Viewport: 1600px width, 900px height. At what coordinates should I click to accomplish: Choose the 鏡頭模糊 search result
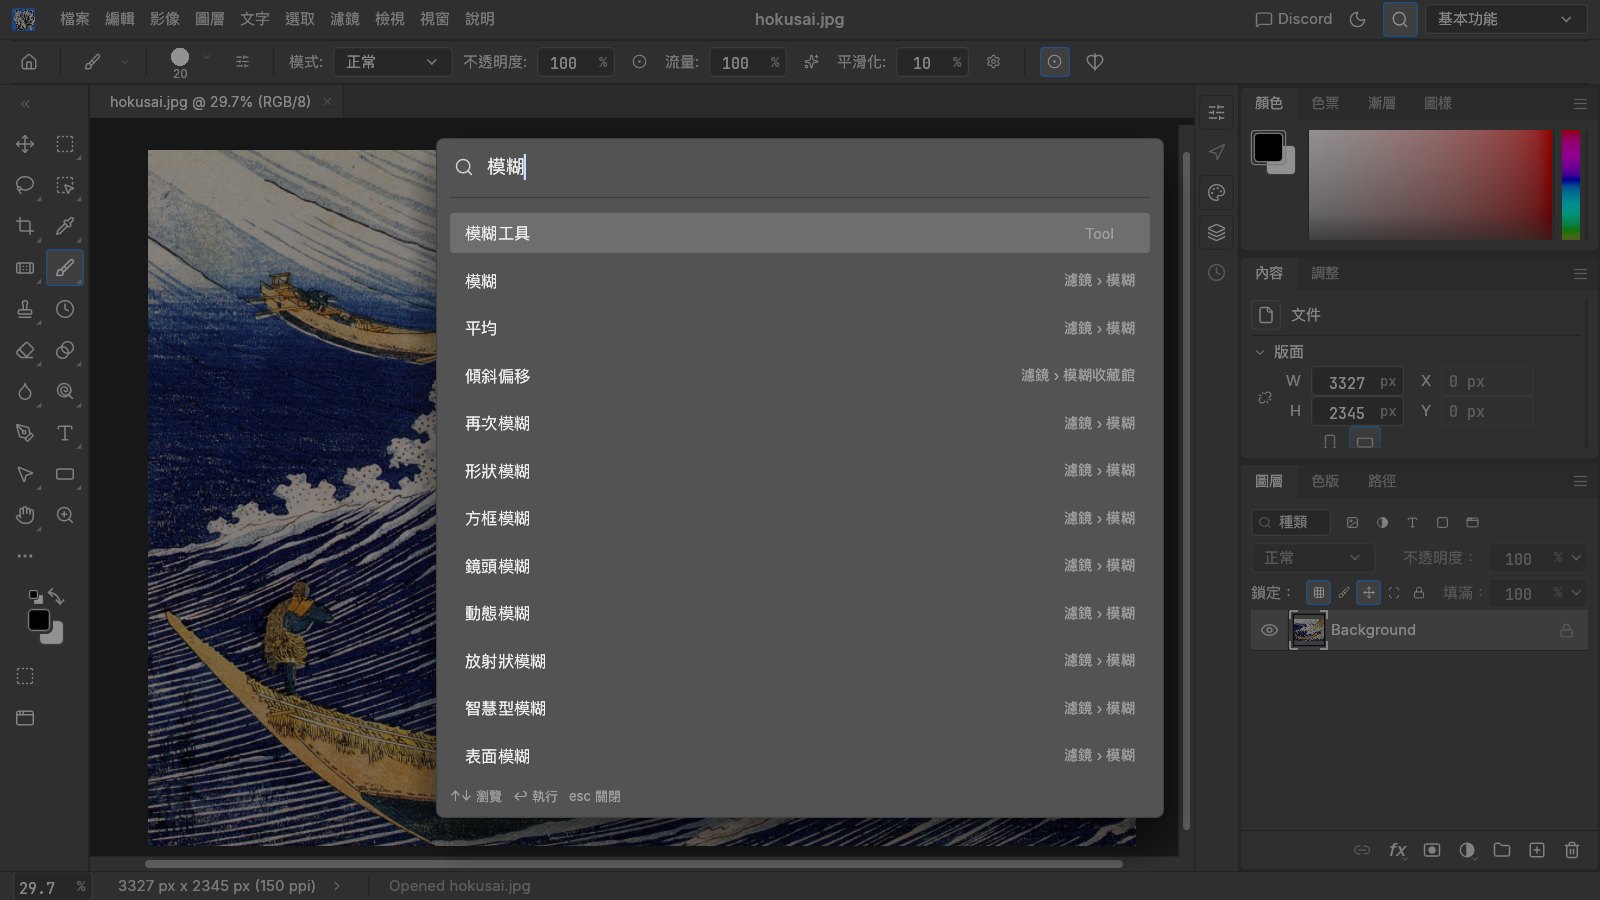click(x=799, y=566)
